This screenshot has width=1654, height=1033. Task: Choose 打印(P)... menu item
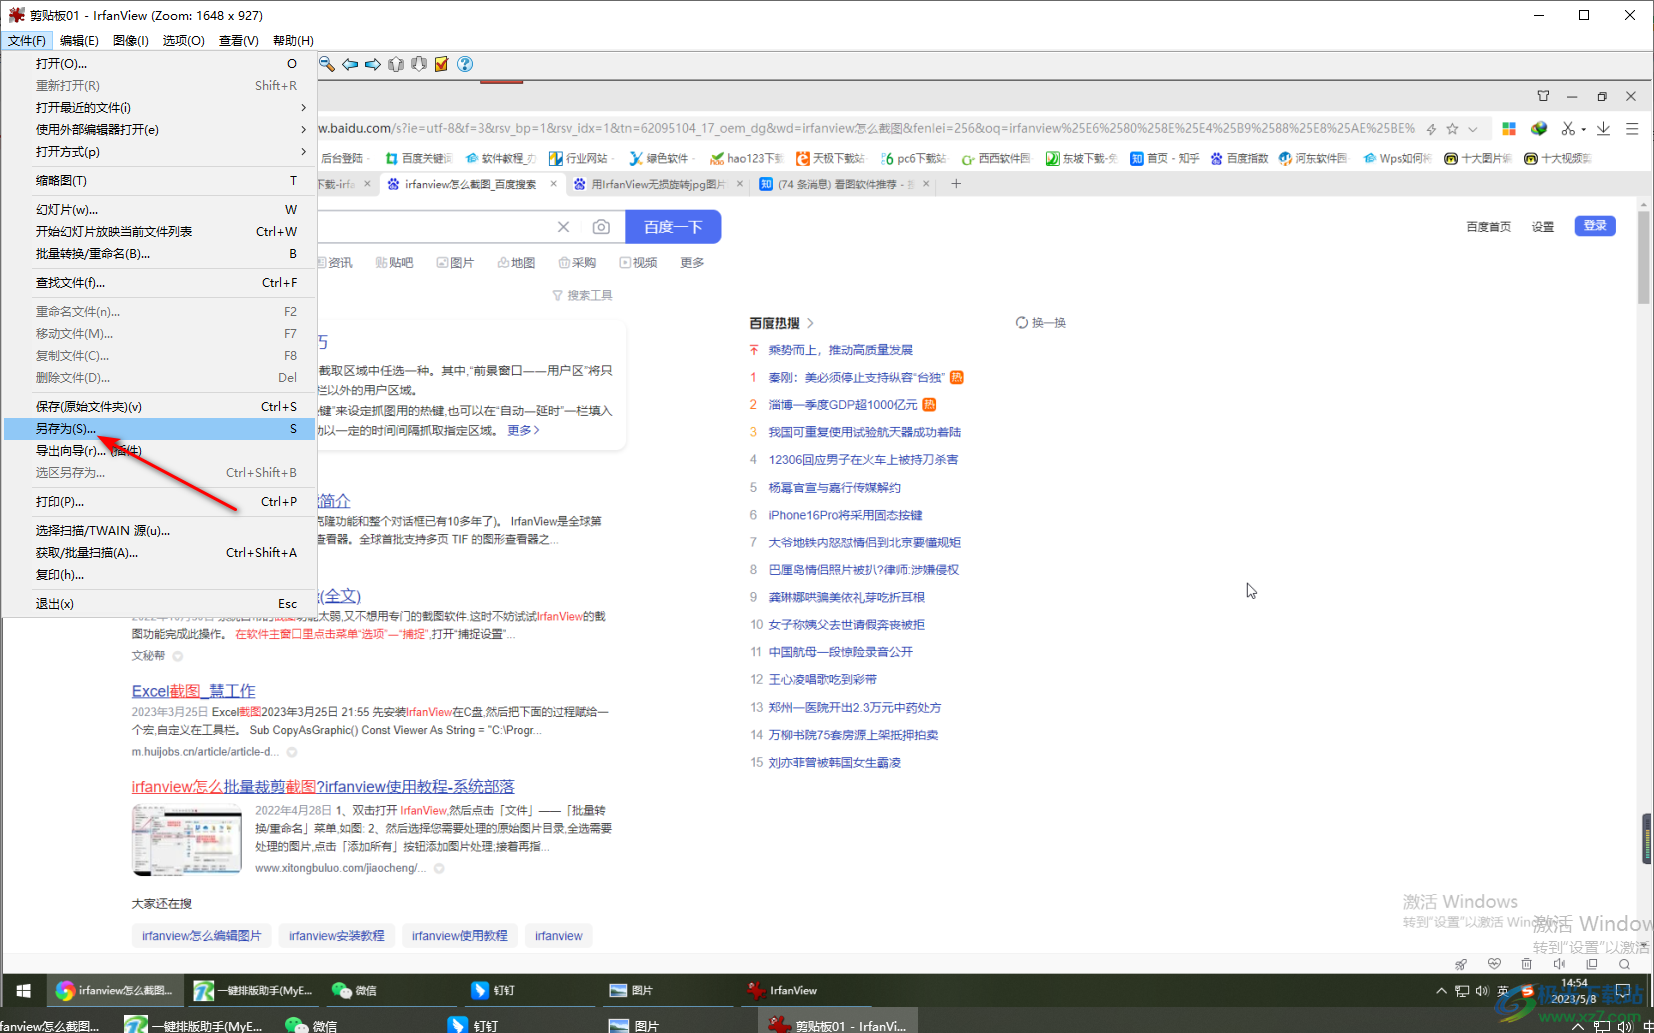click(x=160, y=501)
